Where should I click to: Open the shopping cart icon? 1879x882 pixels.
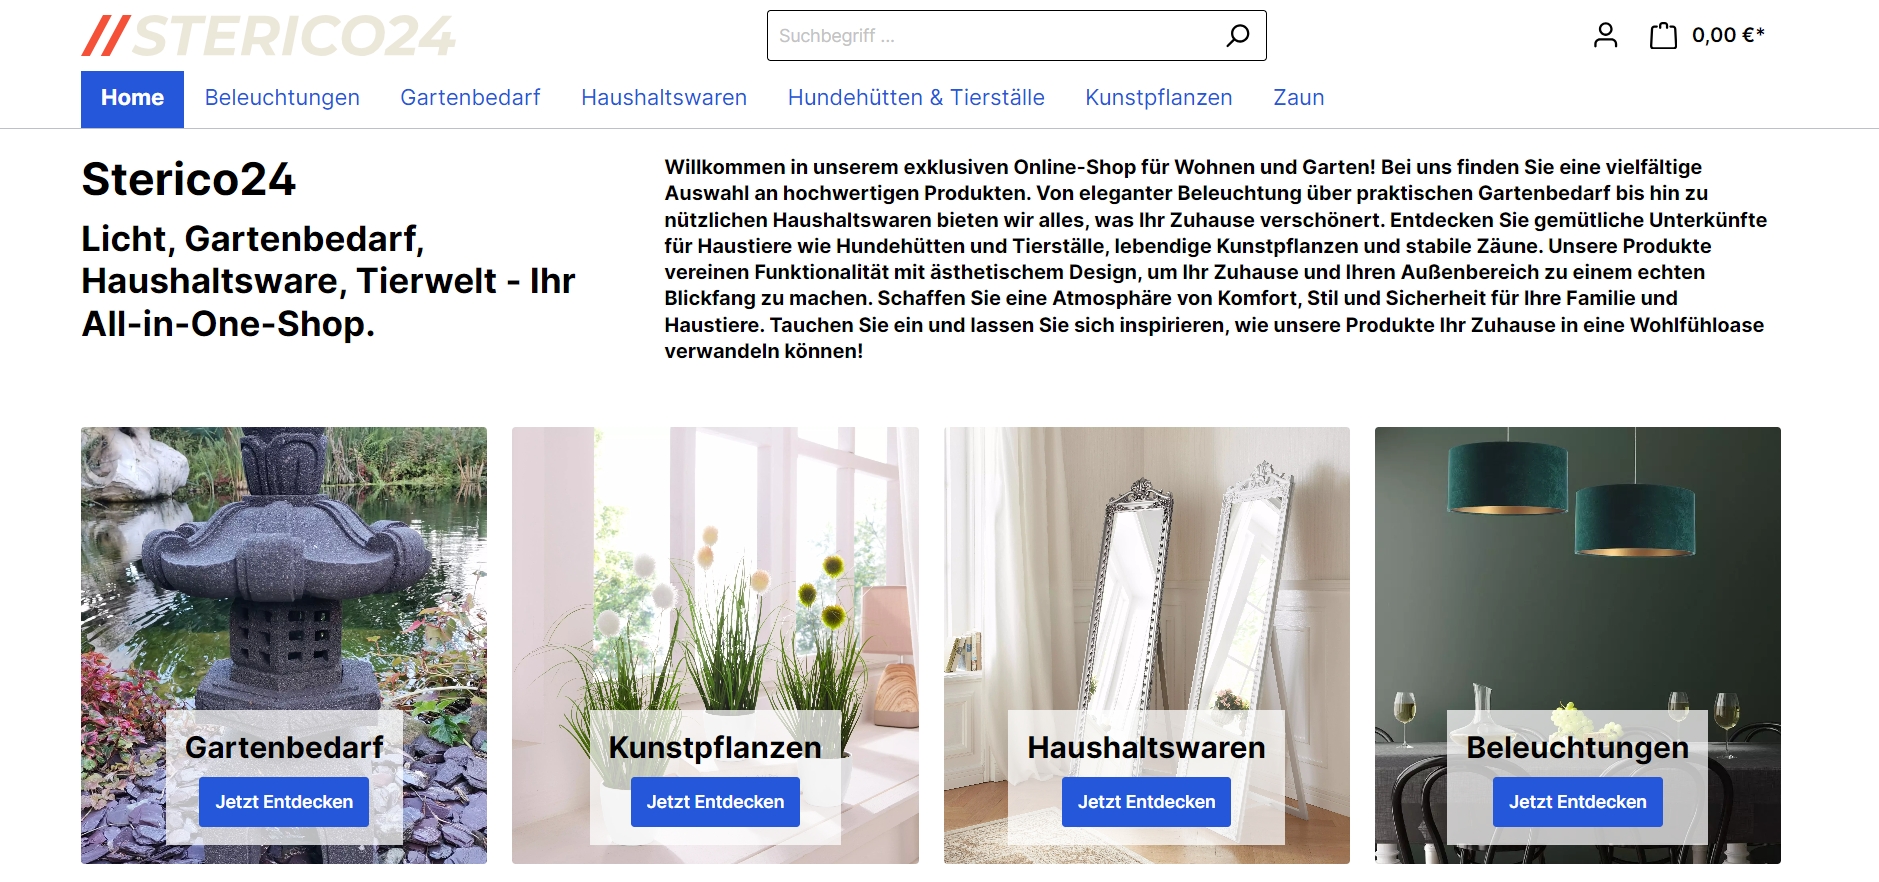[1663, 36]
